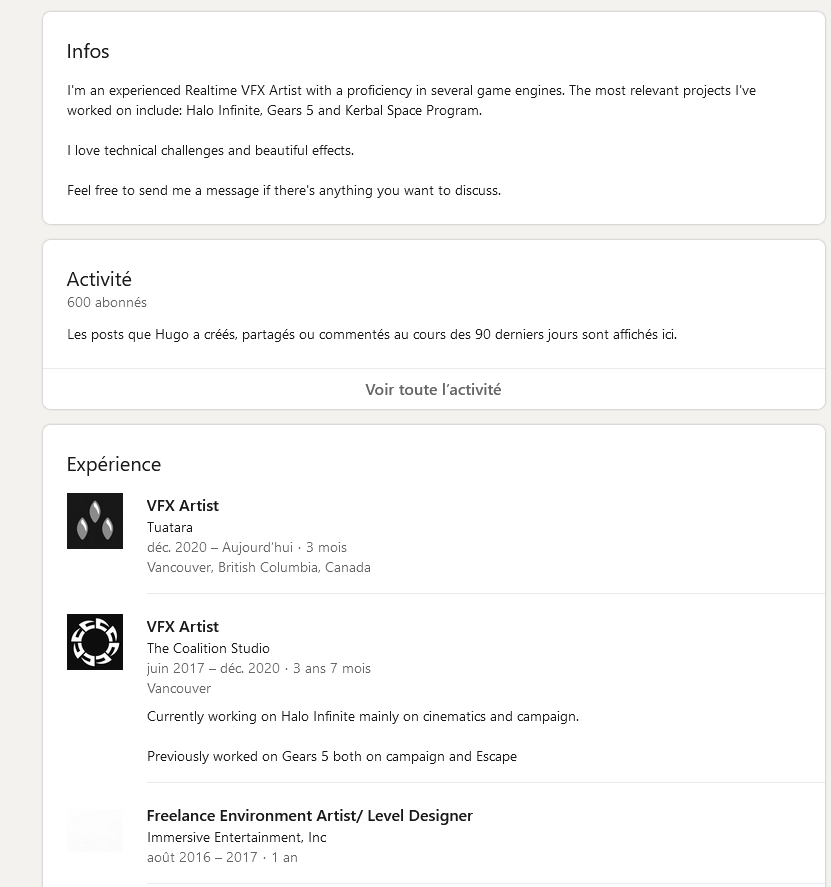Click the Vancouver, British Columbia, Canada location
831x887 pixels.
click(259, 567)
